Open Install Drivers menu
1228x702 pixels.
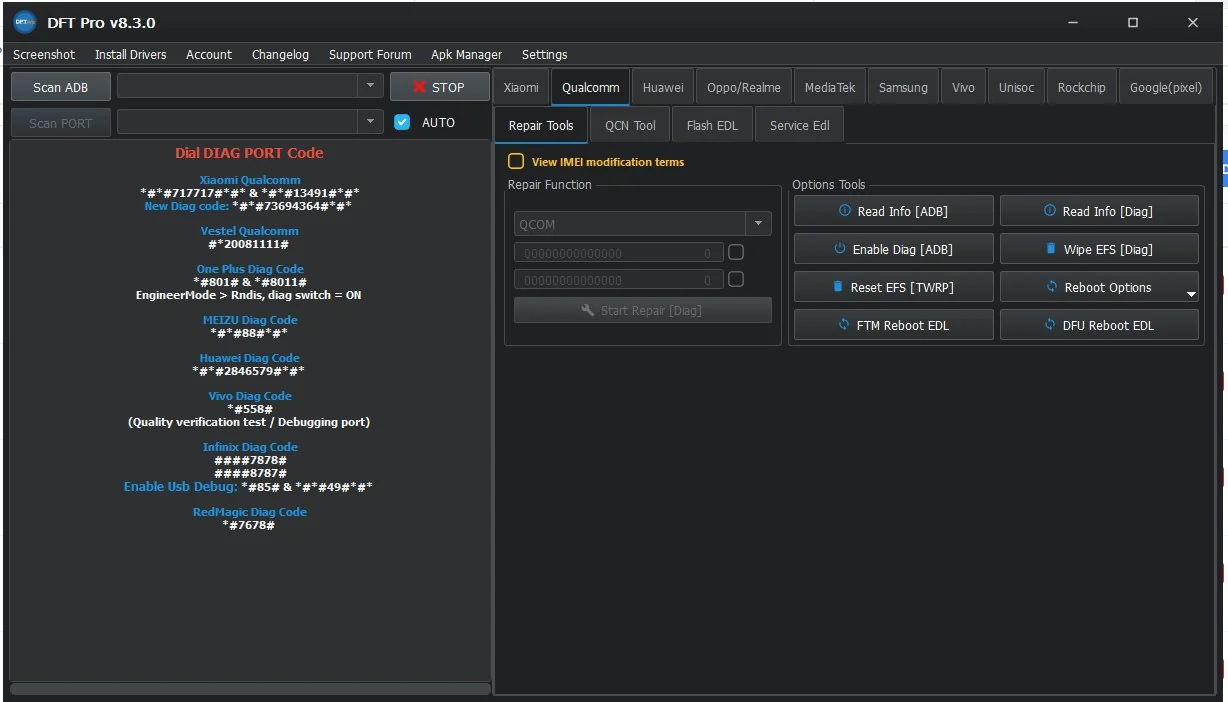pos(131,54)
